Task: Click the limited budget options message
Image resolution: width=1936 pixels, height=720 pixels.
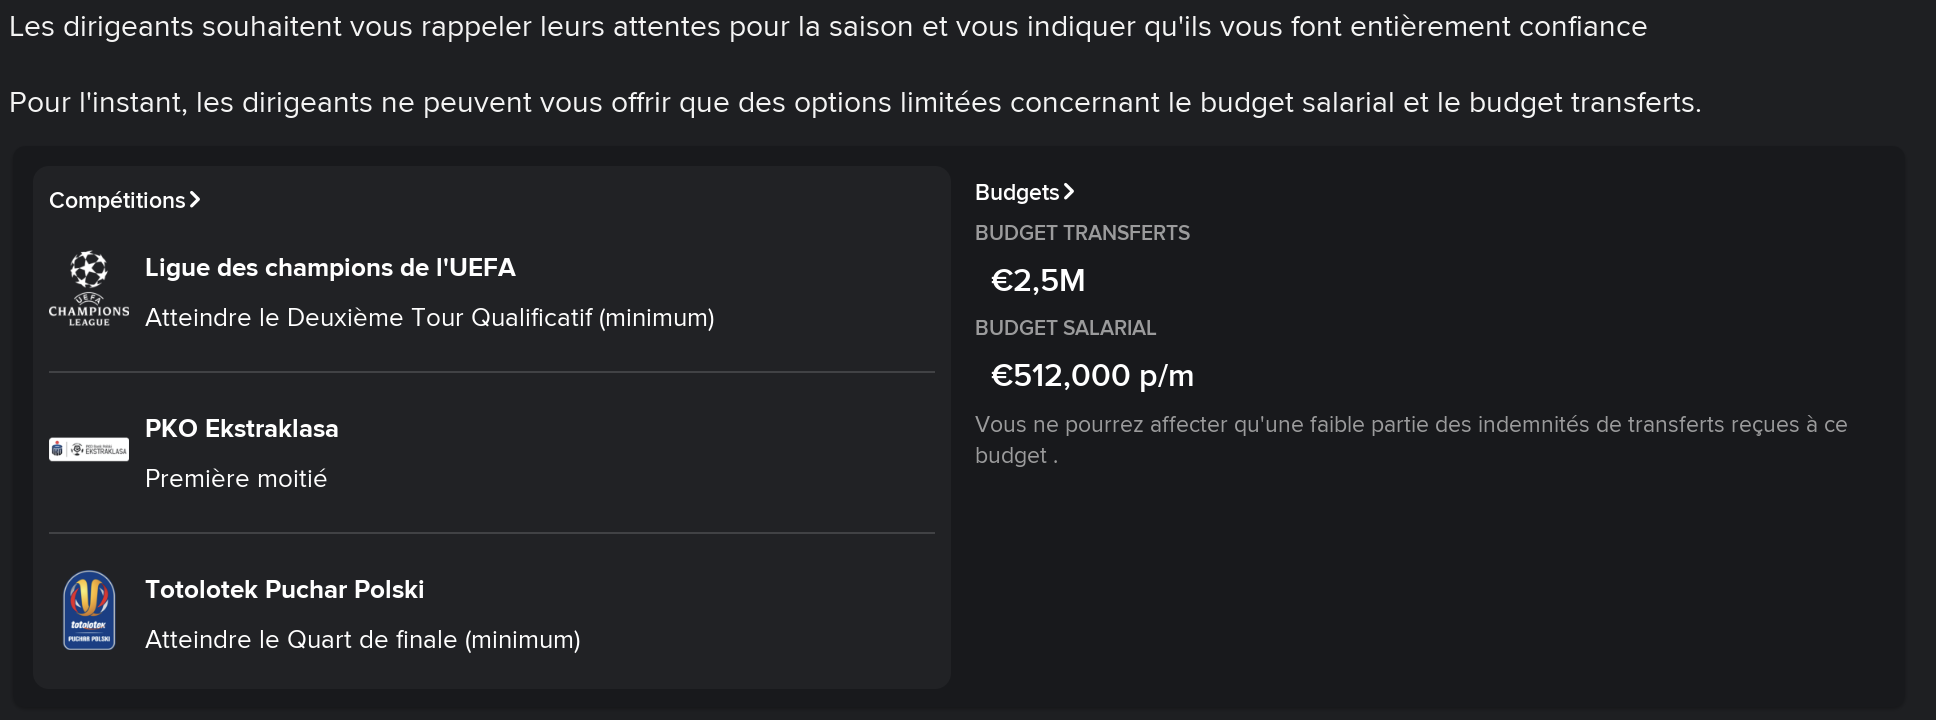Action: point(855,102)
